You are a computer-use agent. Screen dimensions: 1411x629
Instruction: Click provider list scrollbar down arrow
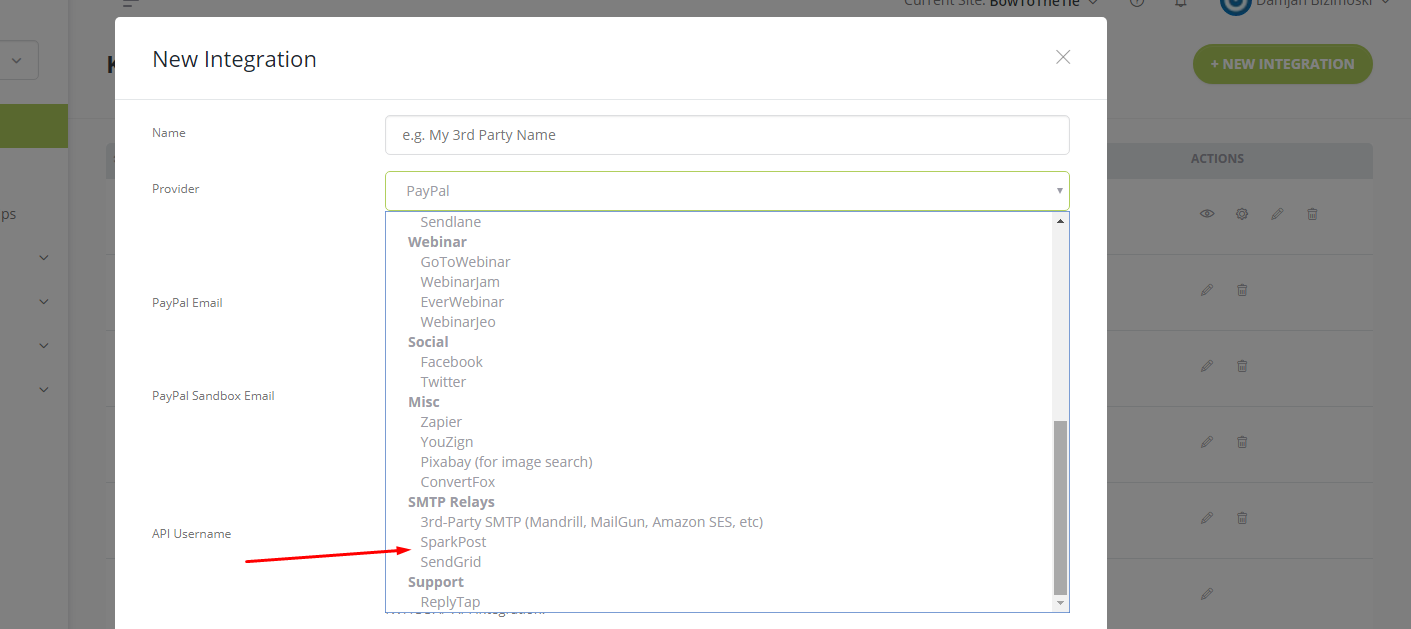[x=1061, y=603]
